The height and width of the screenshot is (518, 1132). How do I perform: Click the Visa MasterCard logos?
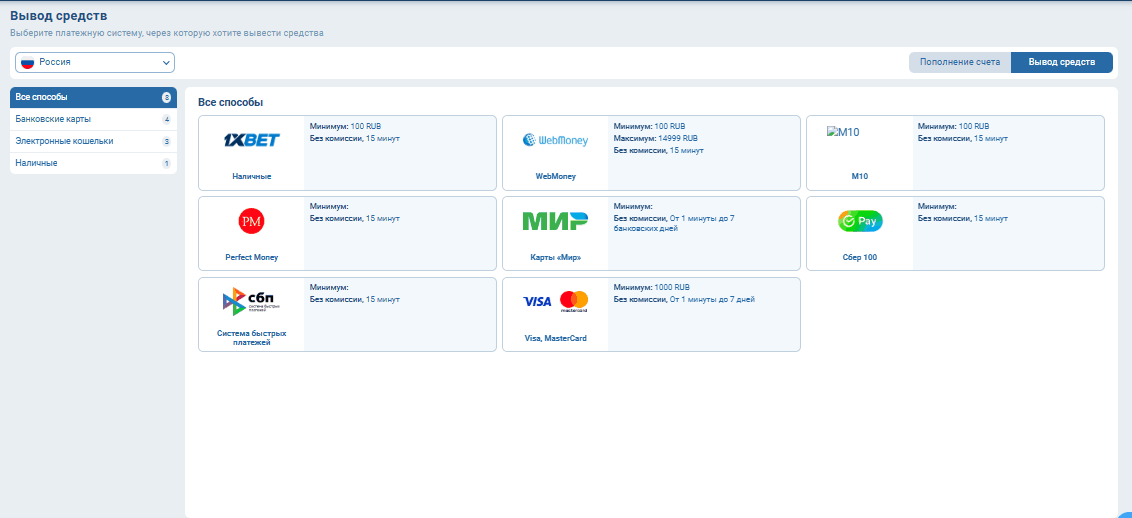pyautogui.click(x=555, y=301)
